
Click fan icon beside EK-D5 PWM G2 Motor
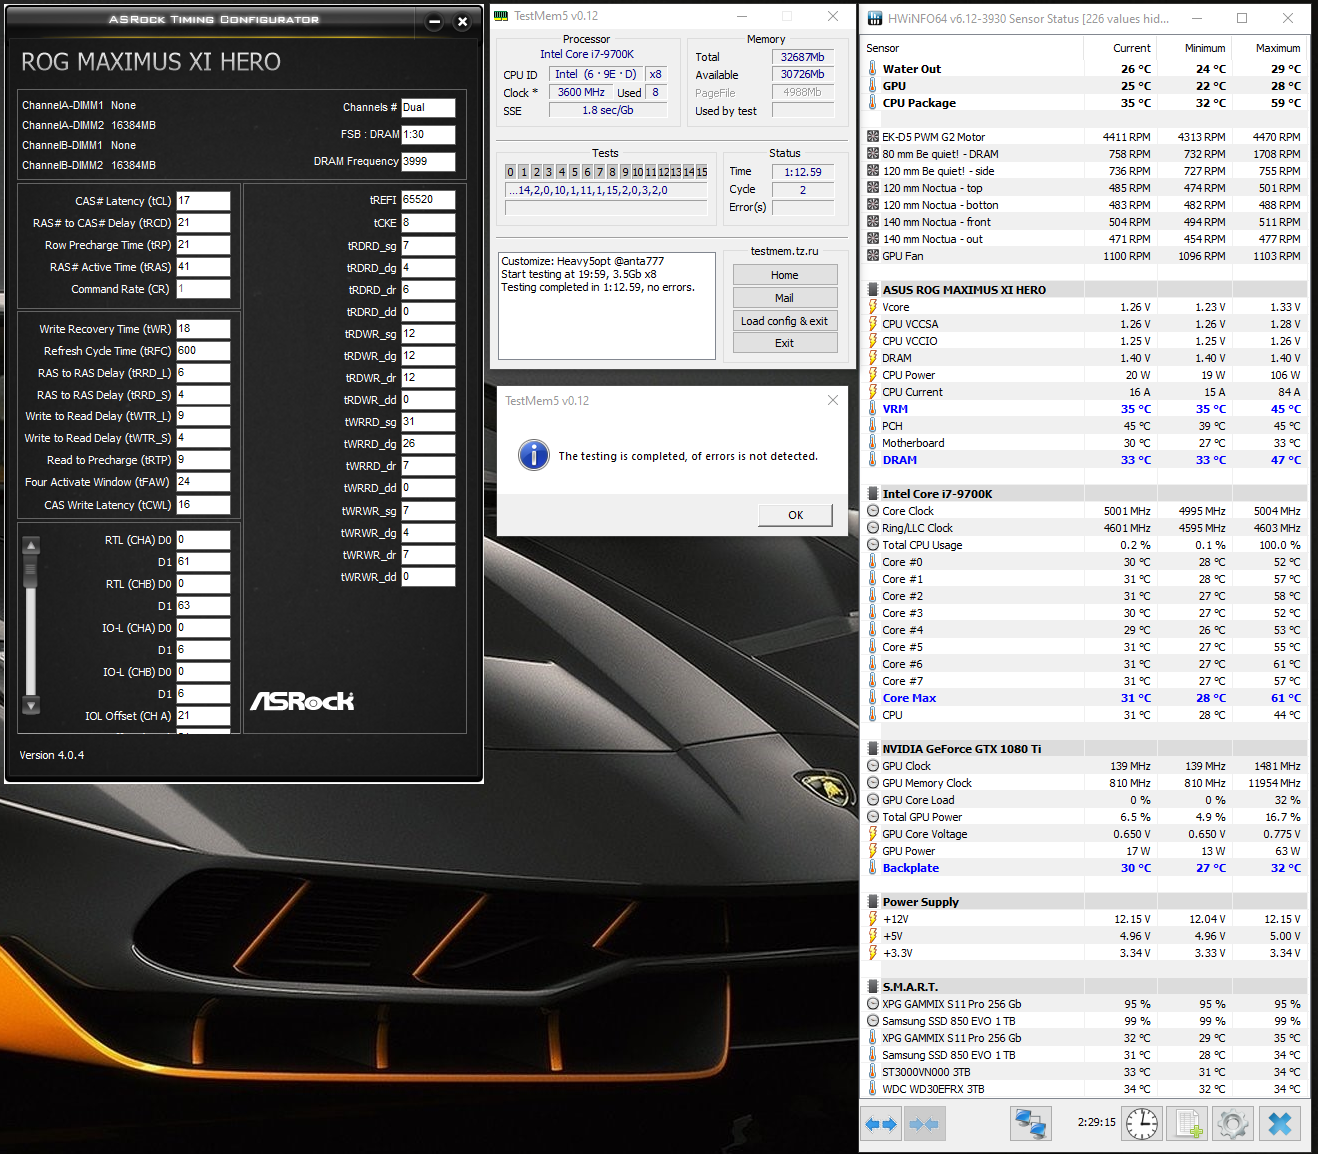tap(872, 137)
